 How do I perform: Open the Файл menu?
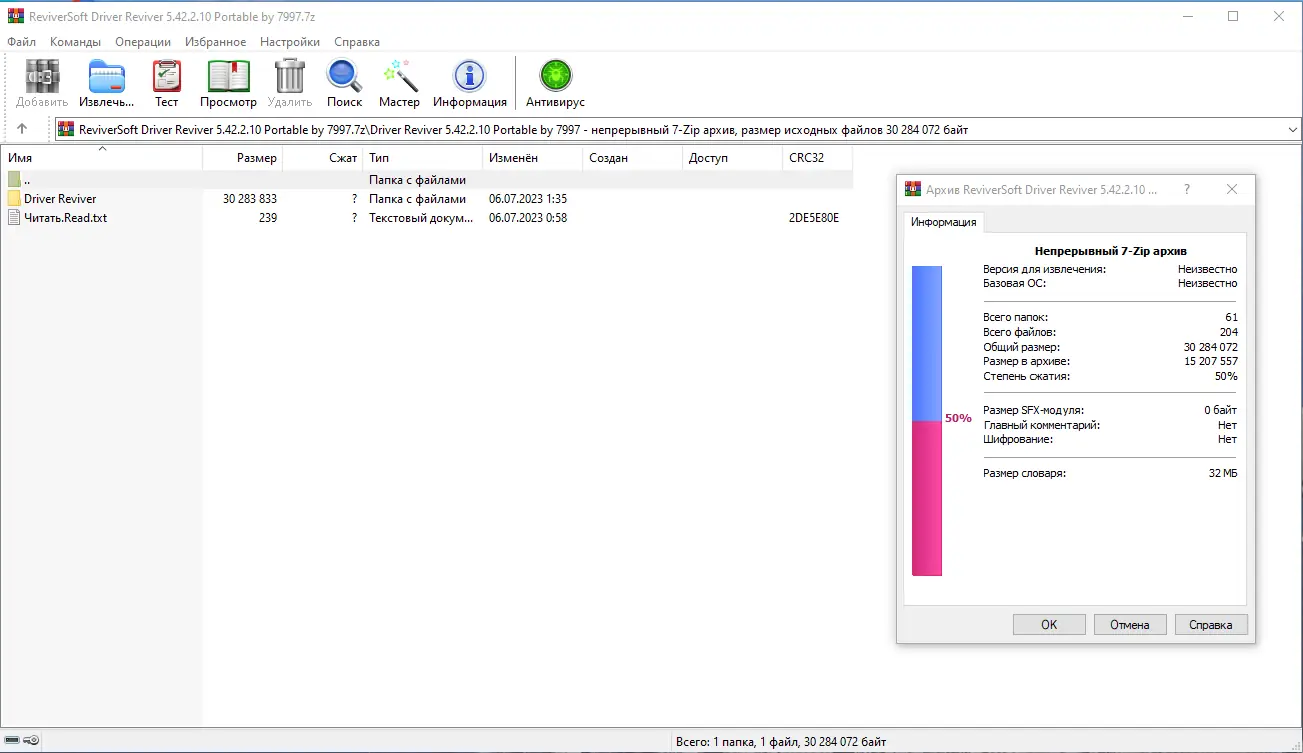pyautogui.click(x=22, y=42)
